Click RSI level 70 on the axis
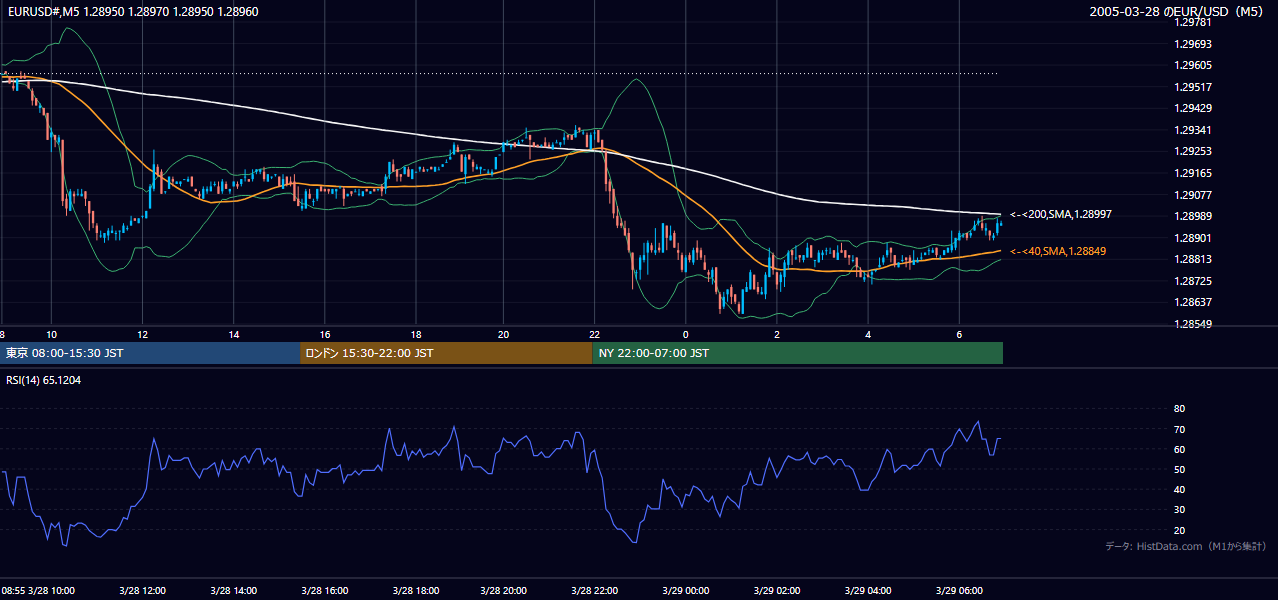The height and width of the screenshot is (600, 1278). click(1179, 429)
